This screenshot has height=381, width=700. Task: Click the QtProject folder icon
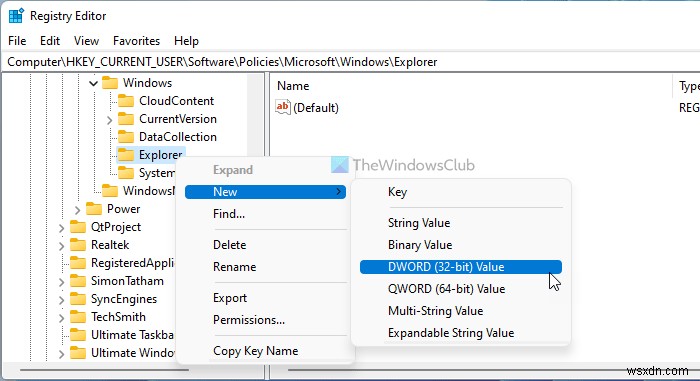point(78,227)
